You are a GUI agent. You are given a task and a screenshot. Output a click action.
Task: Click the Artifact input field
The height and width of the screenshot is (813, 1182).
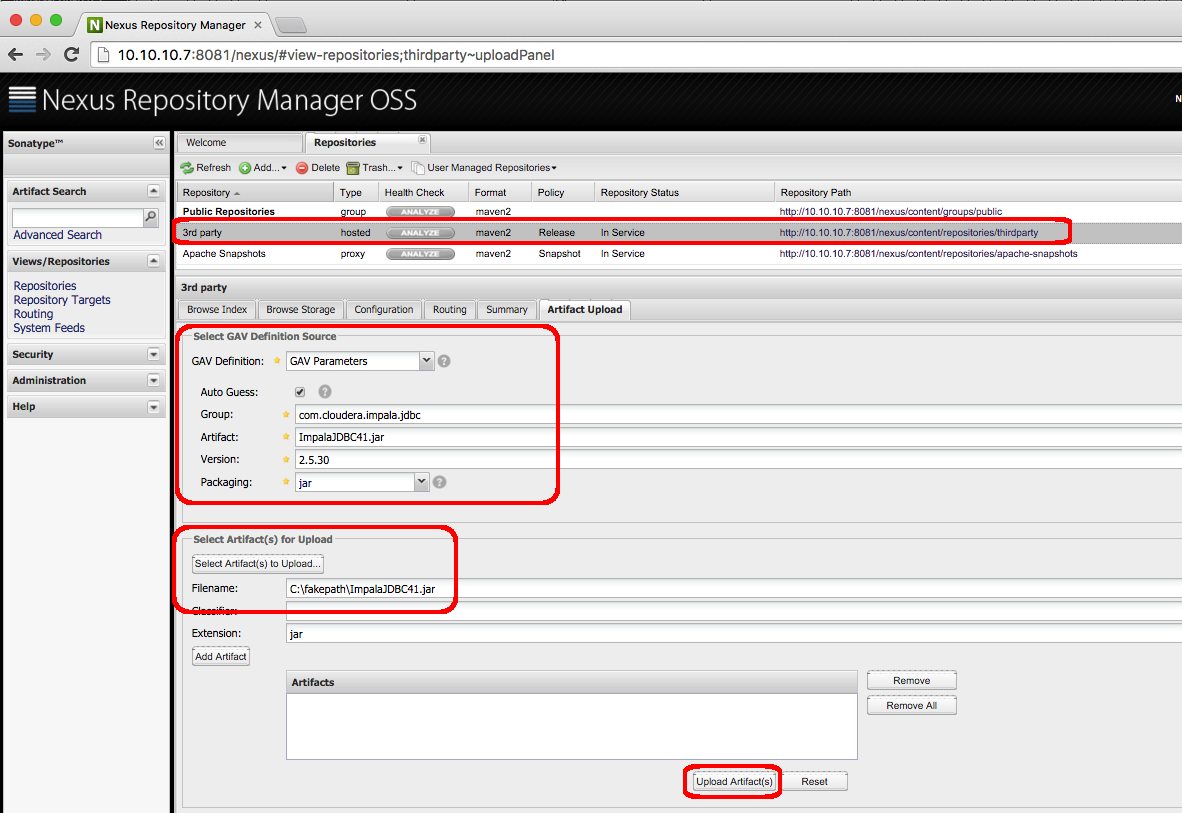point(738,437)
